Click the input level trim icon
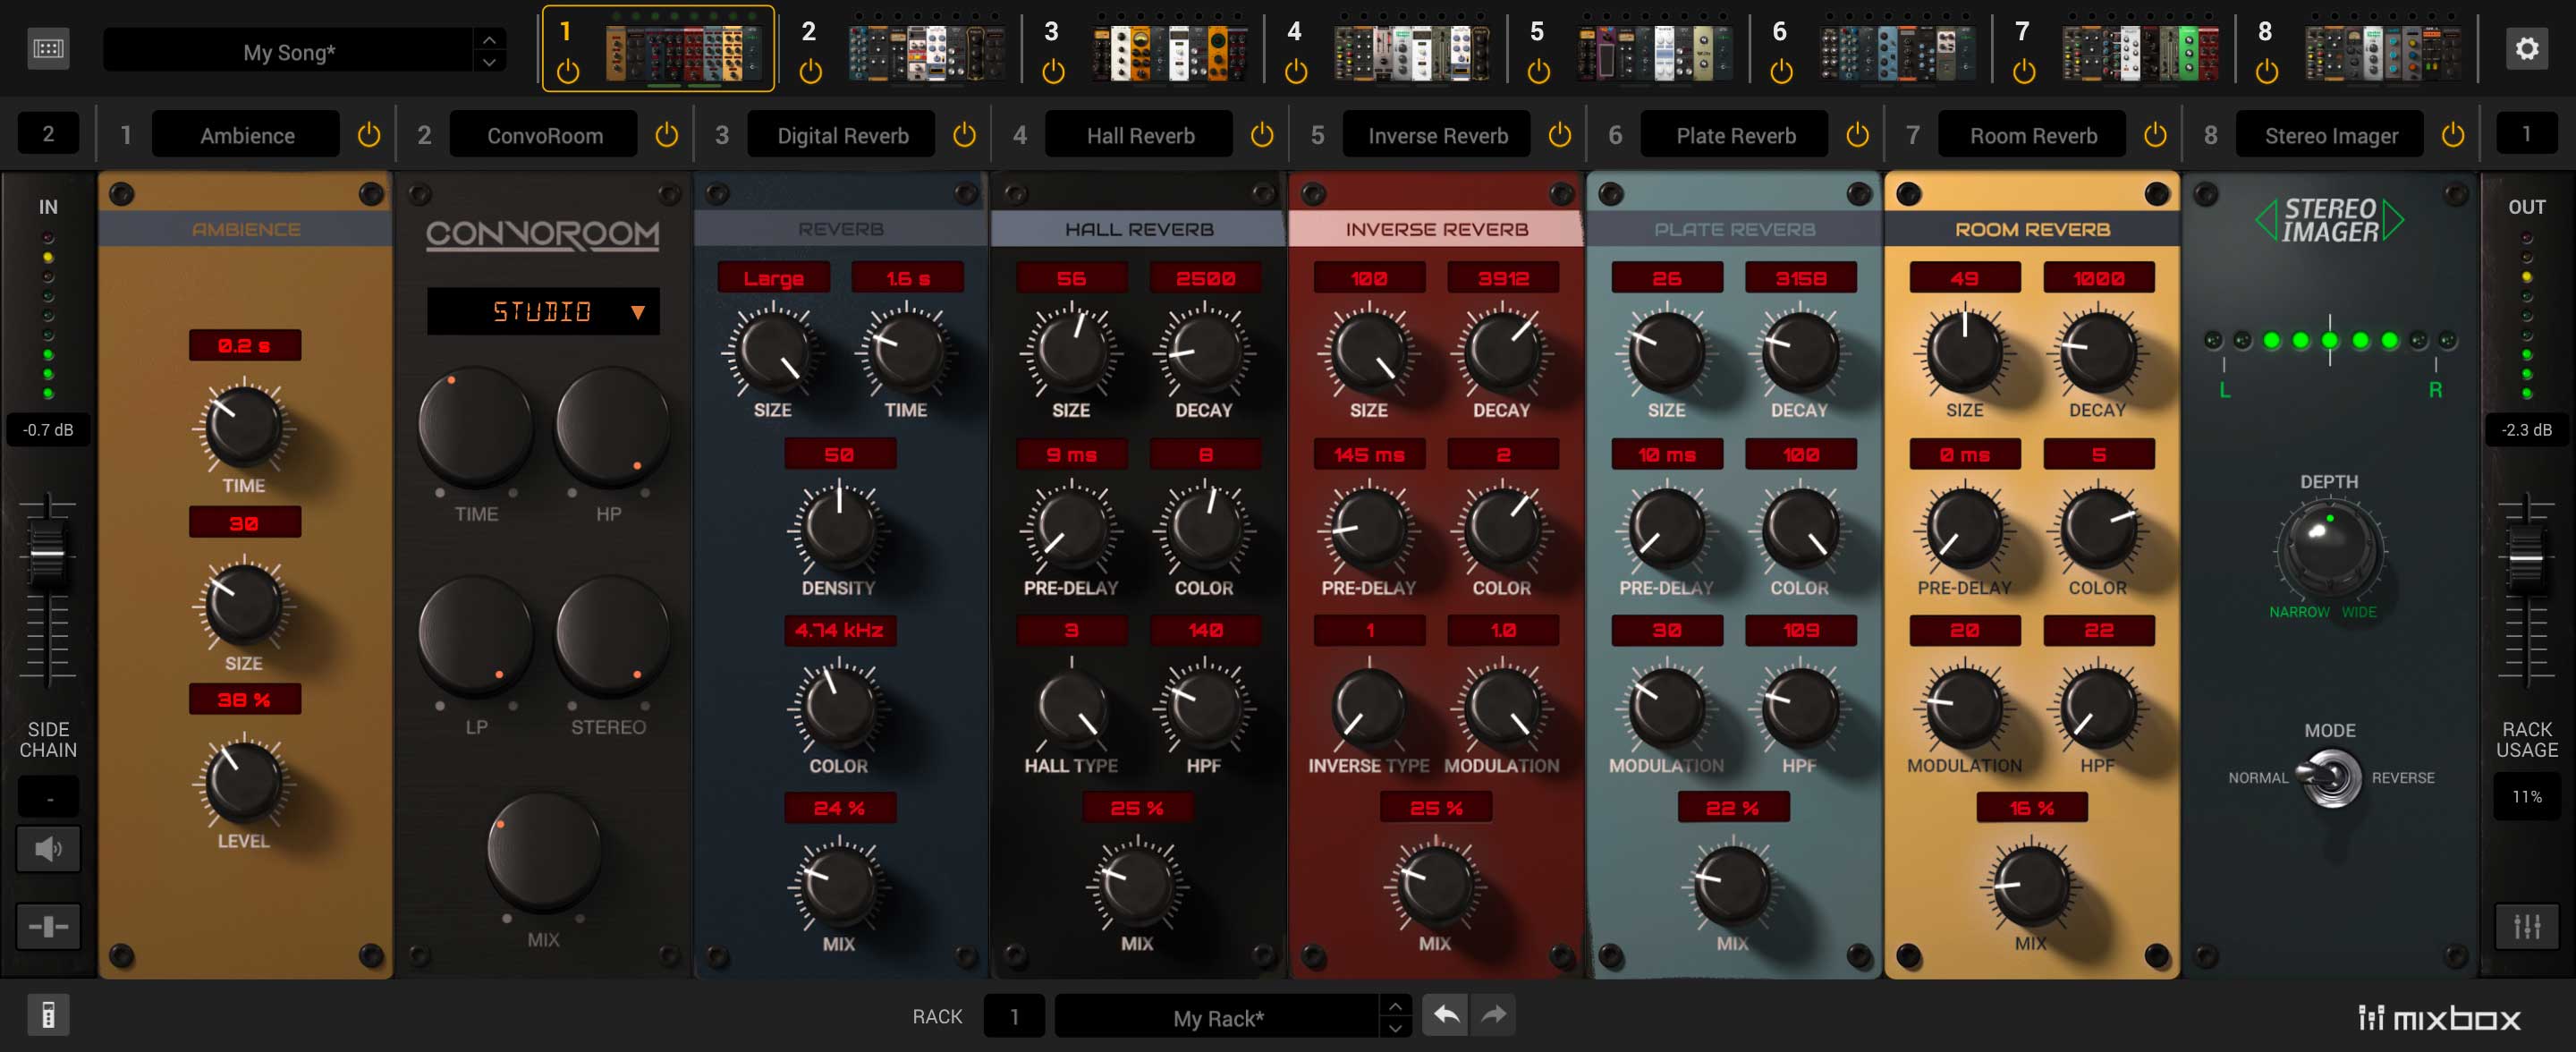Image resolution: width=2576 pixels, height=1052 pixels. 48,926
